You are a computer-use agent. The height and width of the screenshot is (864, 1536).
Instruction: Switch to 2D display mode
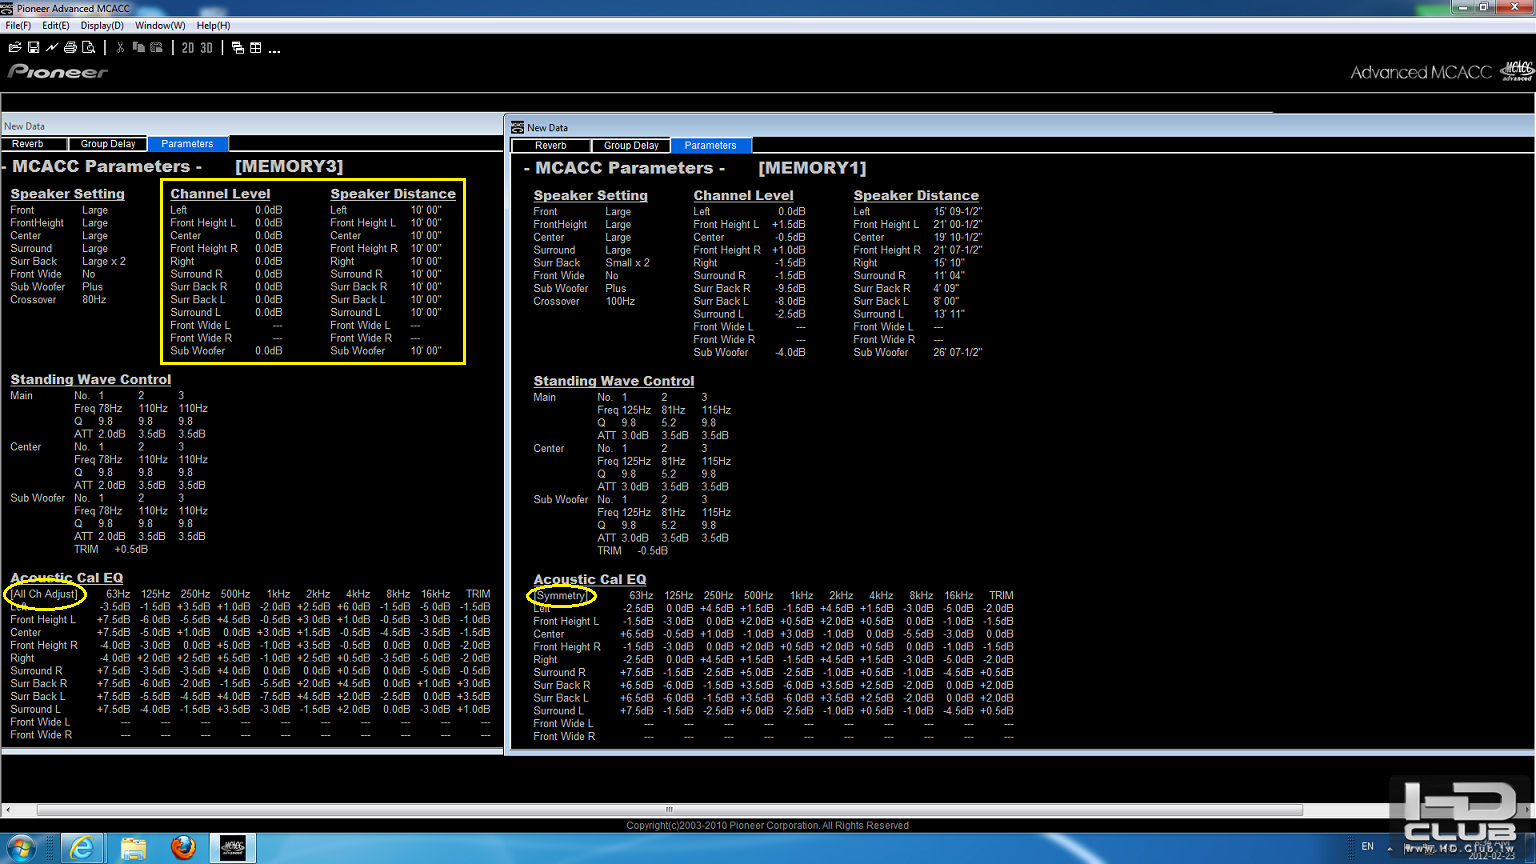pos(188,48)
